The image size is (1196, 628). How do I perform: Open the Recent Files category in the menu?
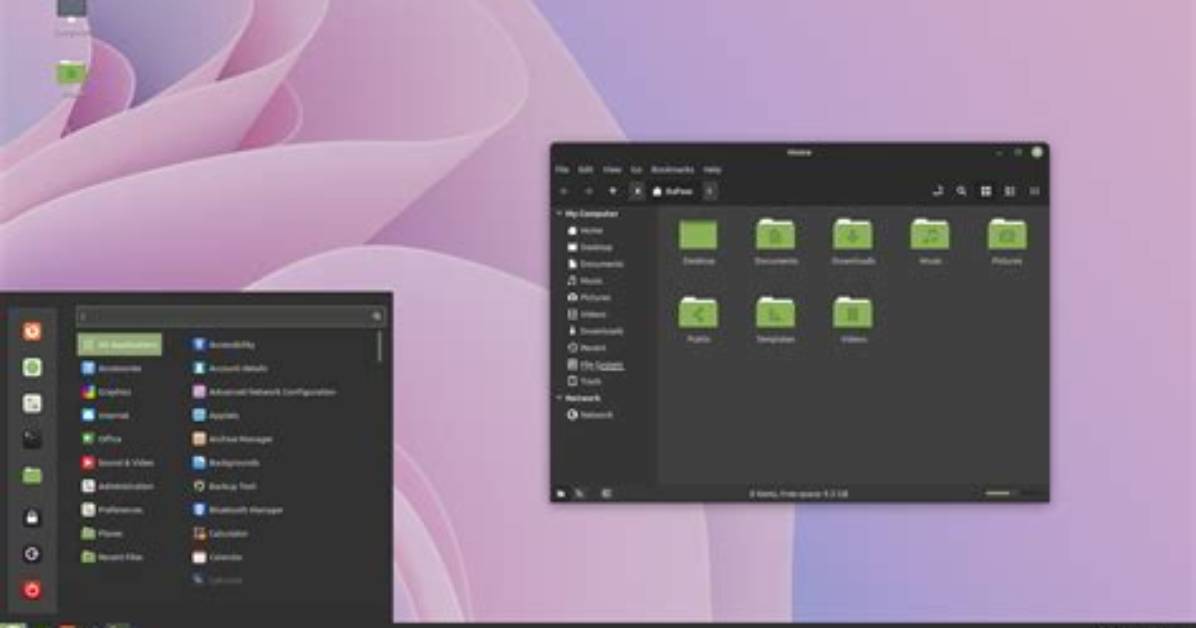tap(113, 558)
